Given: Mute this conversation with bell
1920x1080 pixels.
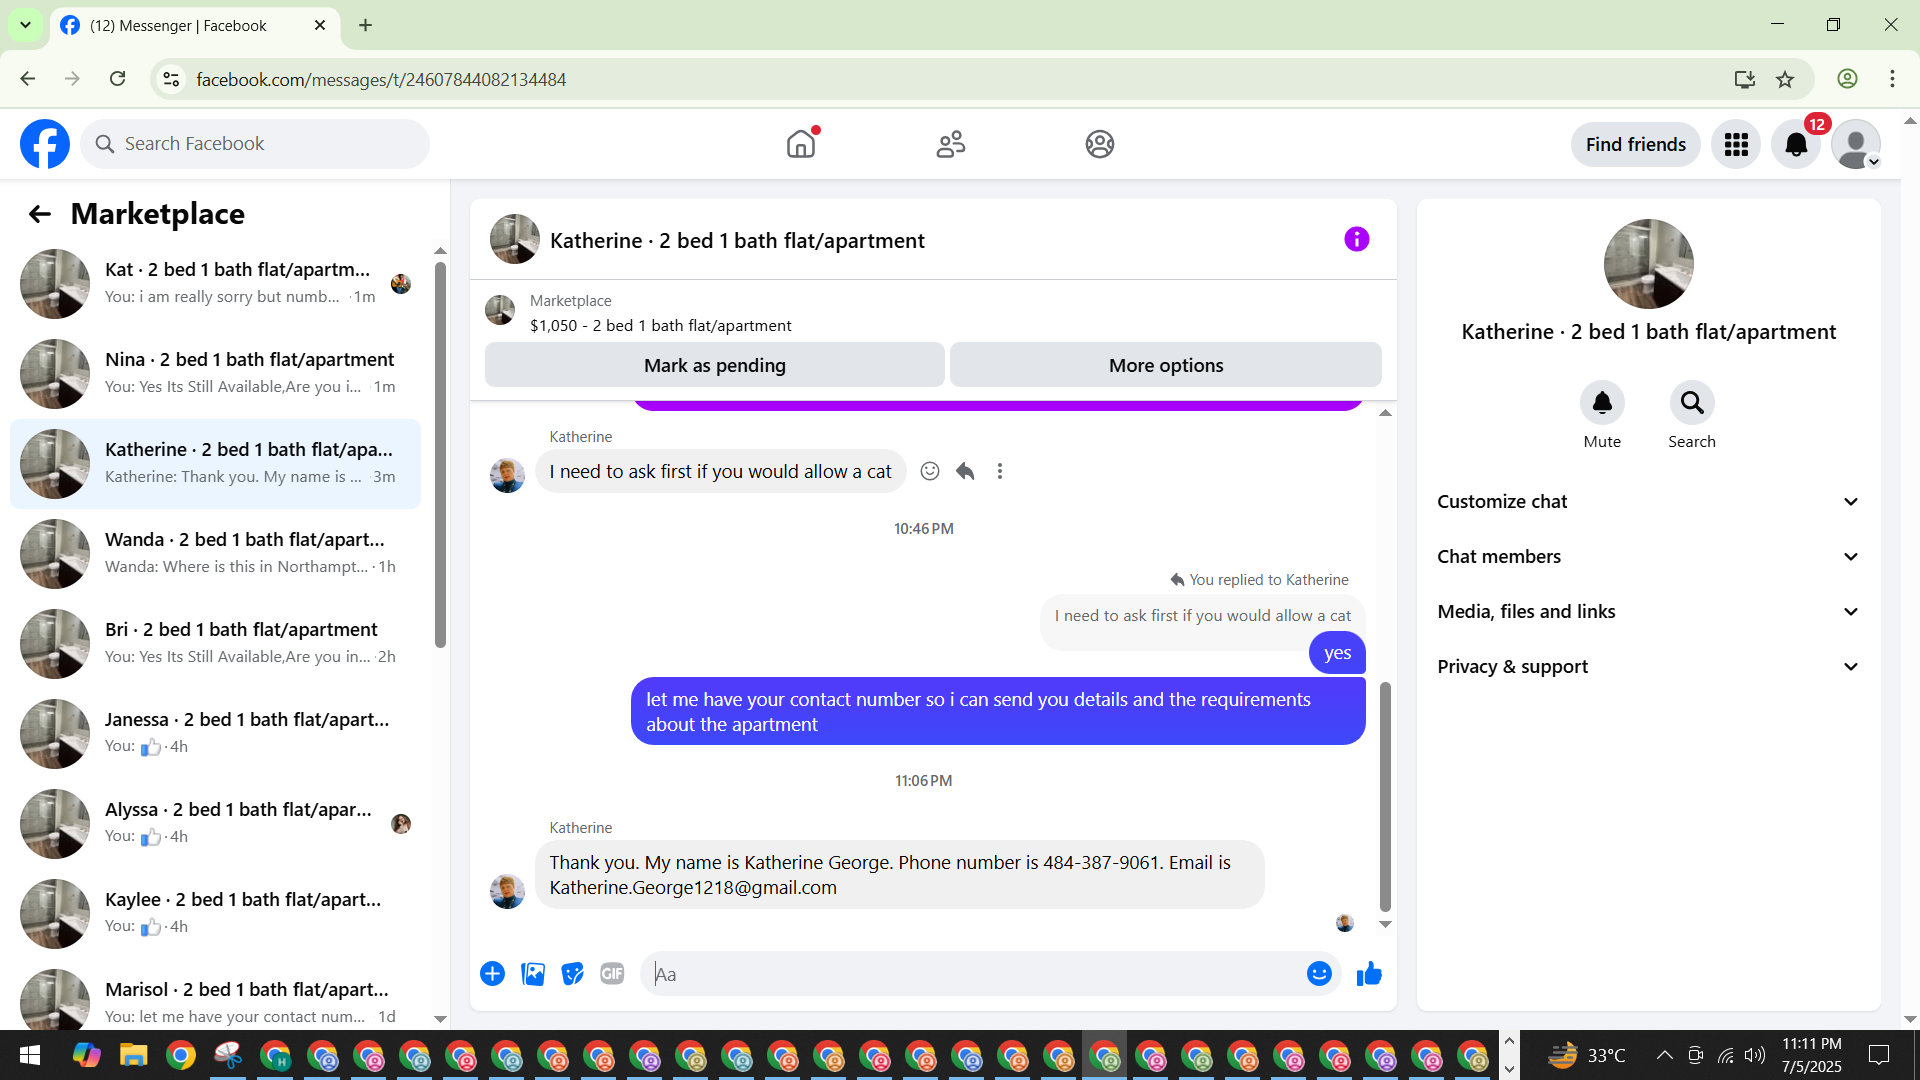Looking at the screenshot, I should 1601,403.
